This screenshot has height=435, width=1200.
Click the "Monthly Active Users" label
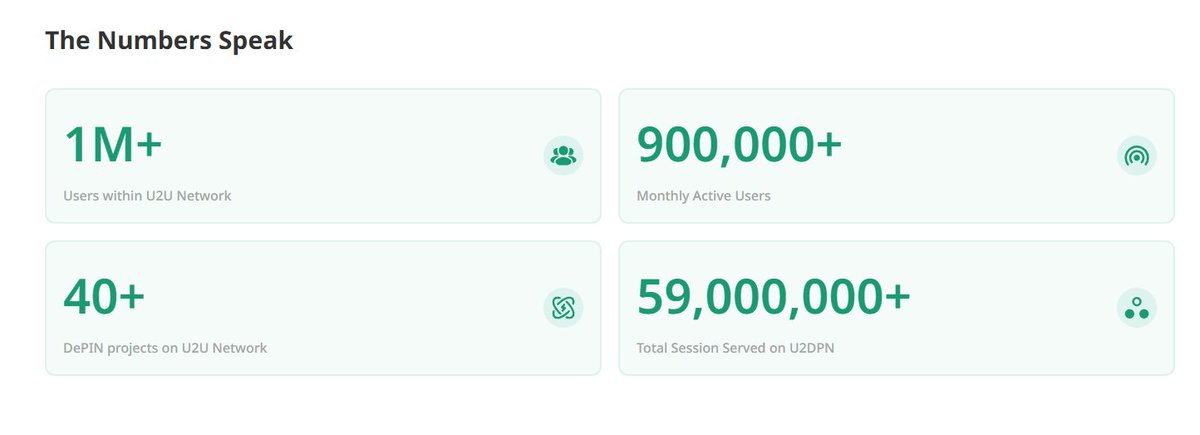point(704,196)
